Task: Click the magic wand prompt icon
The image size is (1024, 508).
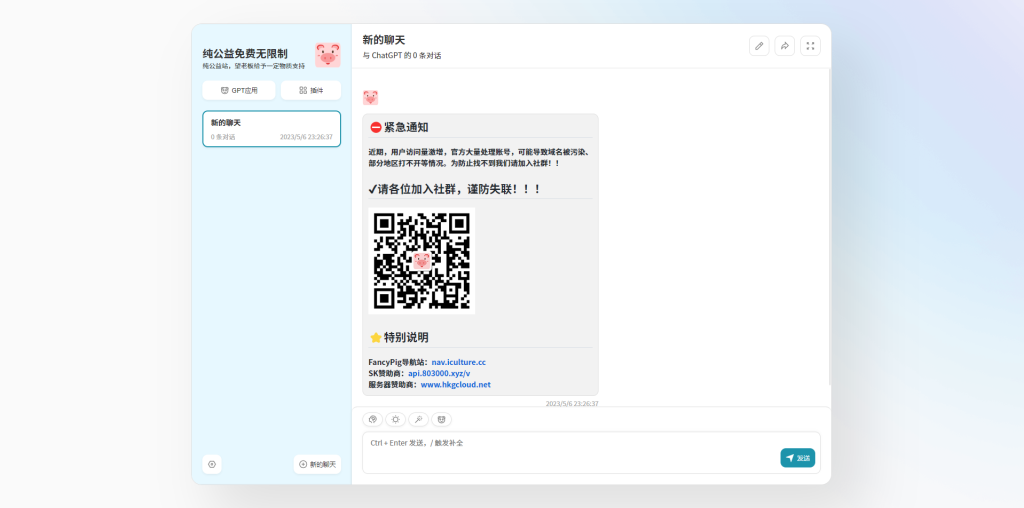Action: pos(418,420)
